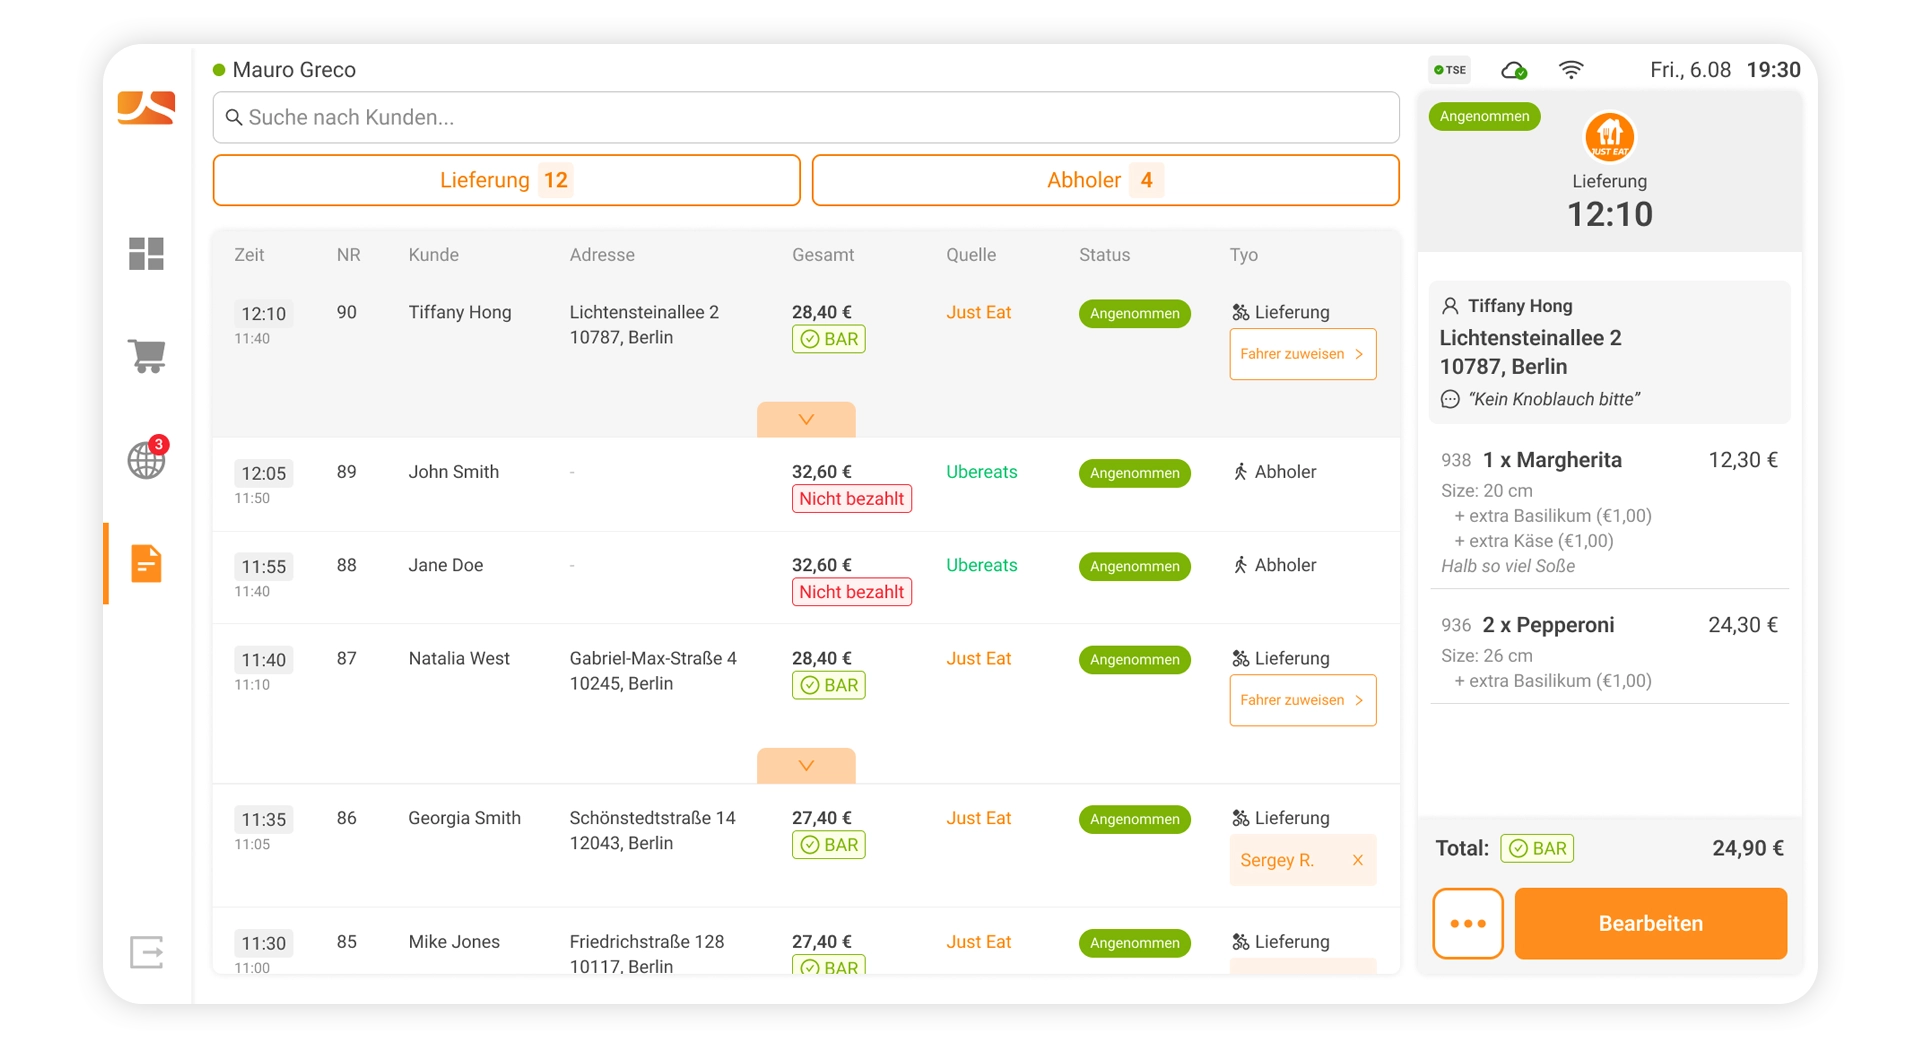The width and height of the screenshot is (1920, 1052).
Task: Open the three dots more options button
Action: pos(1467,924)
